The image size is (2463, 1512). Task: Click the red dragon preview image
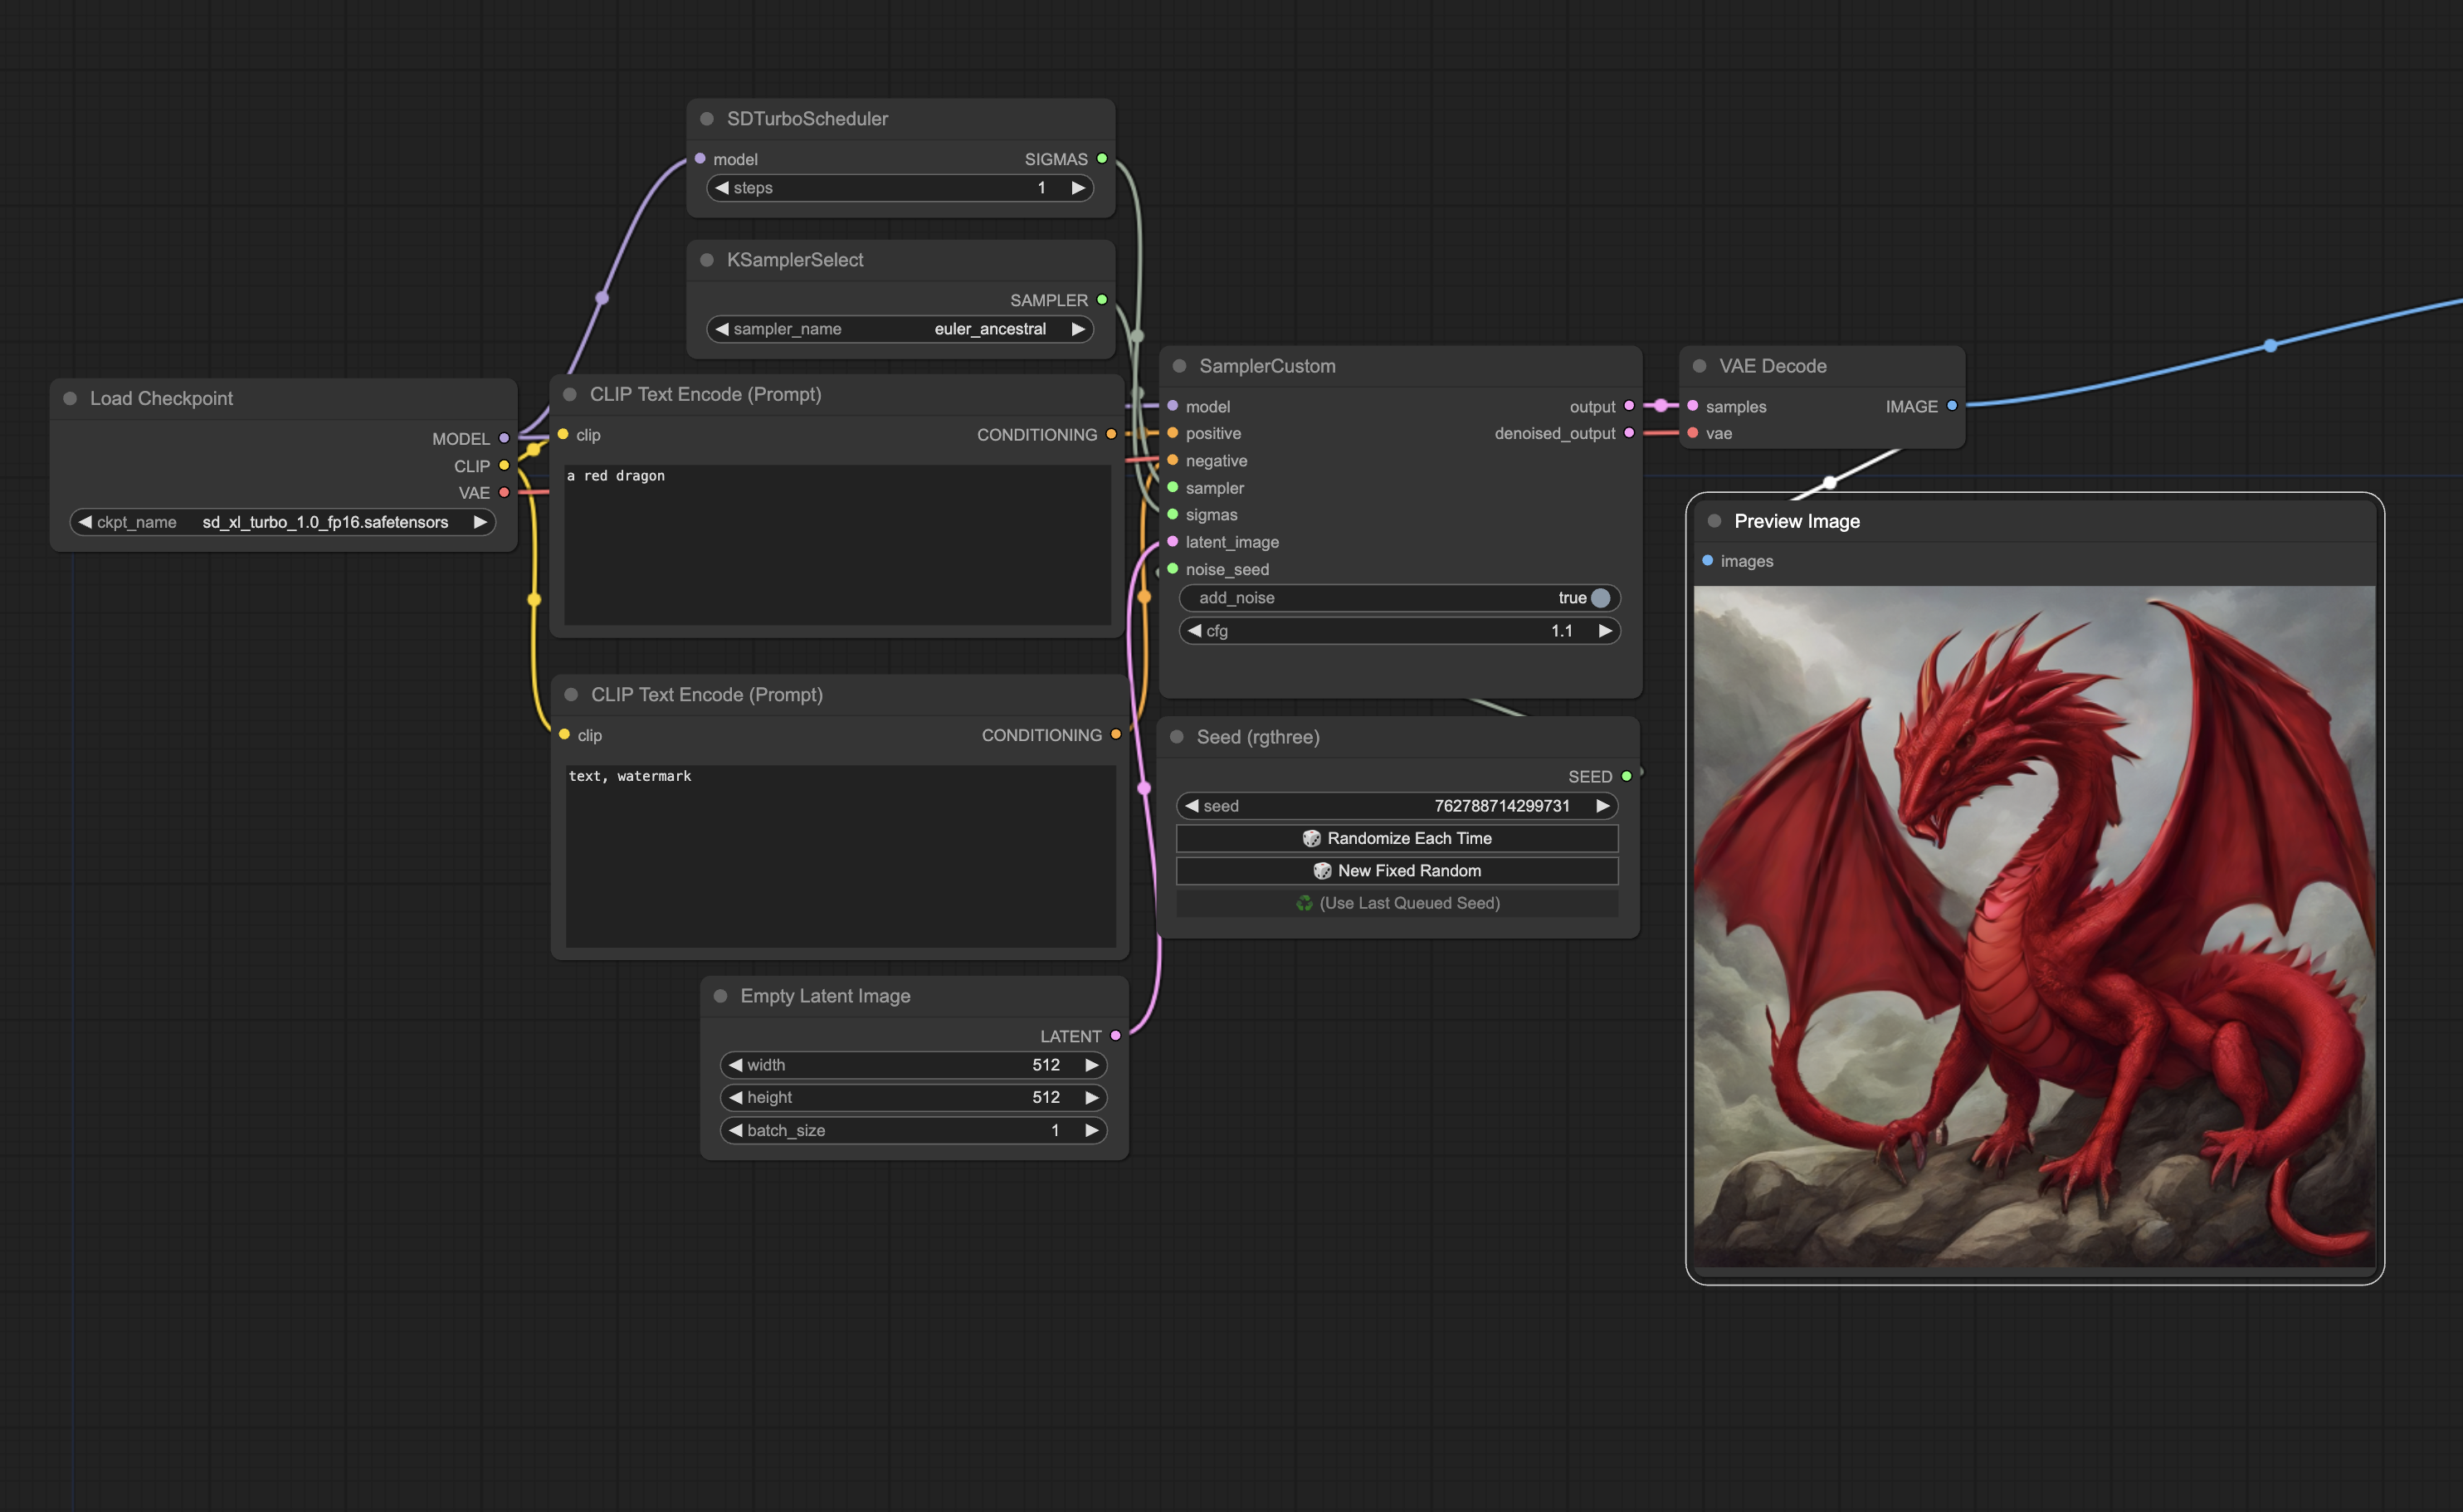[2034, 926]
